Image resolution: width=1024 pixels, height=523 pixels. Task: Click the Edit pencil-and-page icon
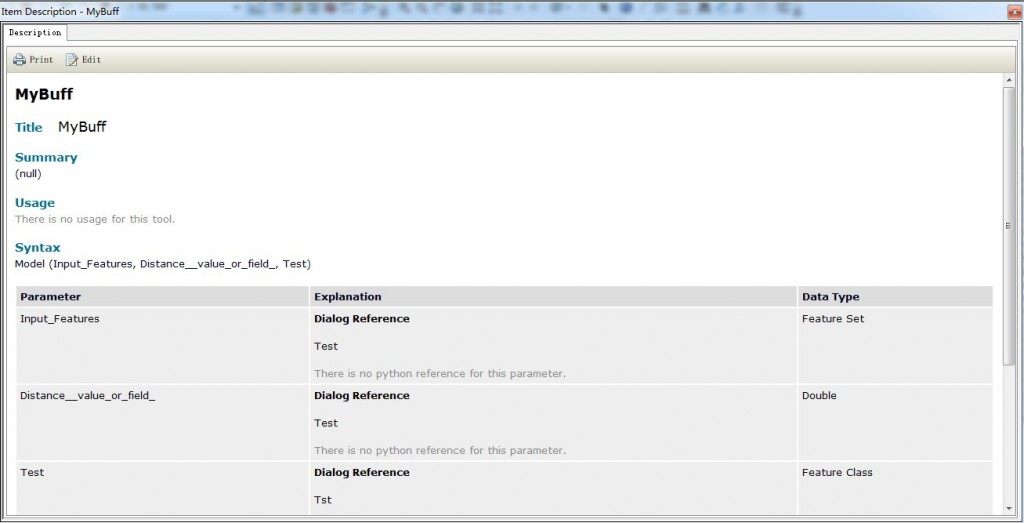[72, 60]
